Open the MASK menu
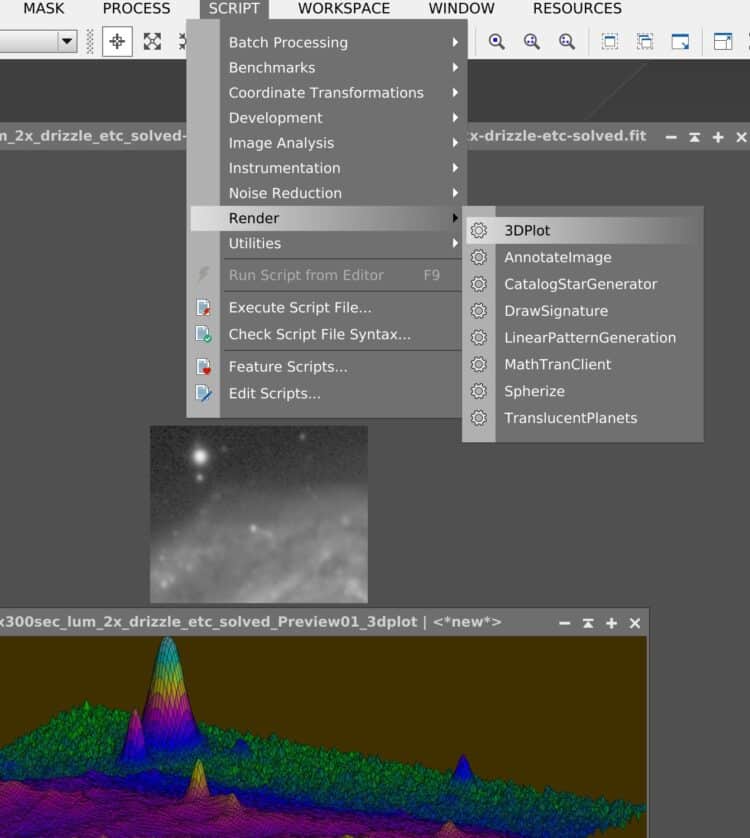The height and width of the screenshot is (838, 750). 43,9
